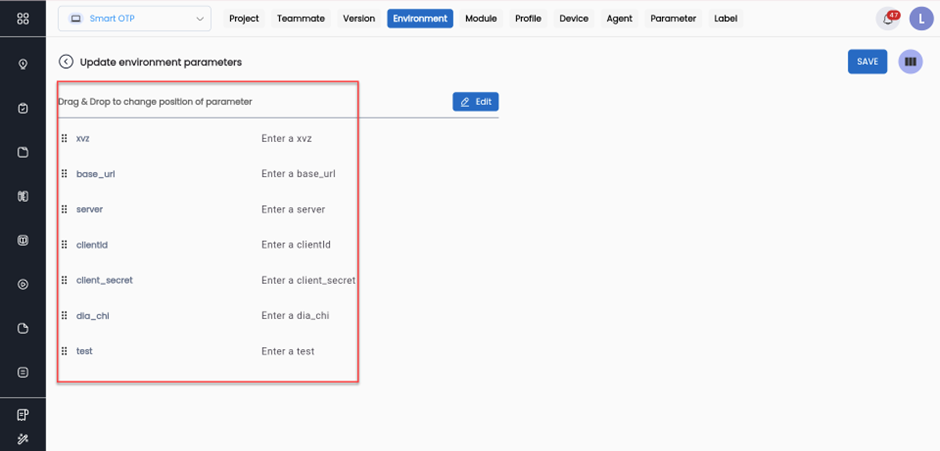Open the Parameter tab

[x=672, y=19]
